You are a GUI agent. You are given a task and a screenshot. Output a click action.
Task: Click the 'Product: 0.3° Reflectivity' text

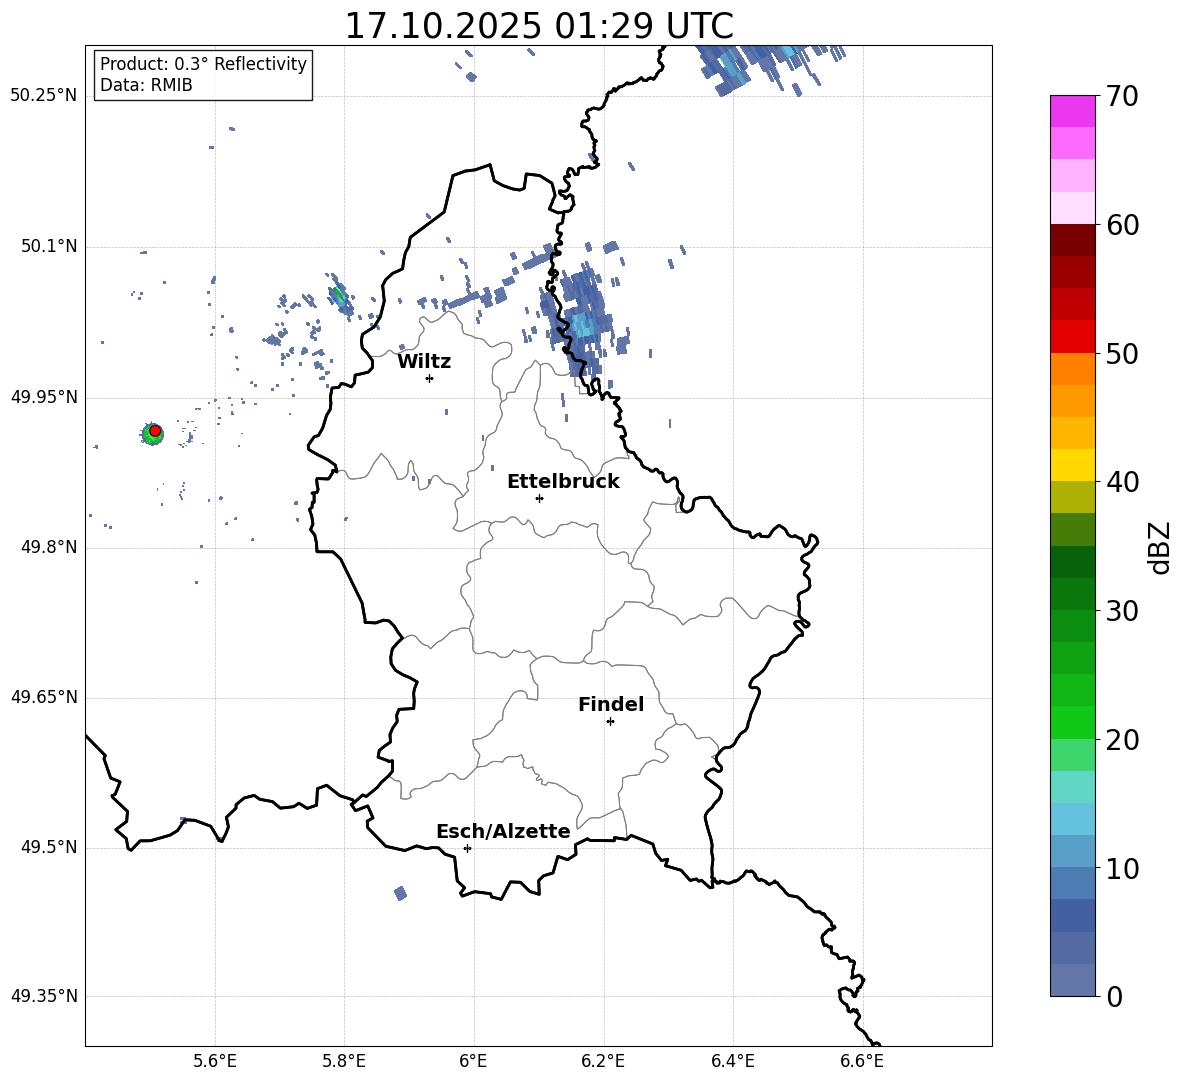point(203,64)
